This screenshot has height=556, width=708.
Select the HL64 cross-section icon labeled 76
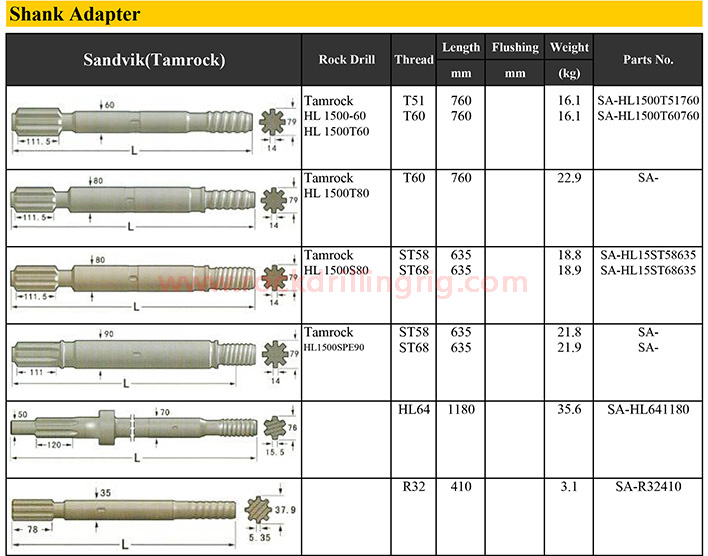(277, 431)
